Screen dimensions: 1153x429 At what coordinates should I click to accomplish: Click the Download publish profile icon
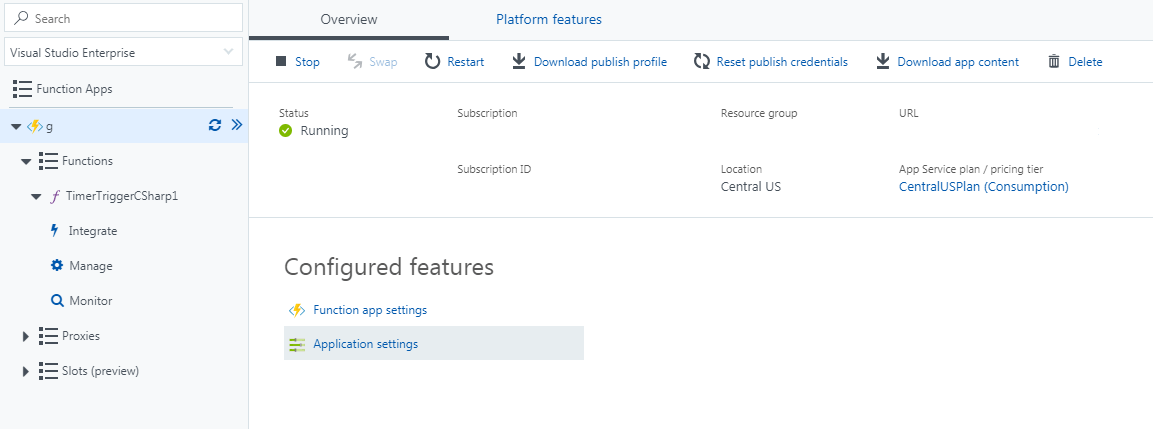(519, 62)
